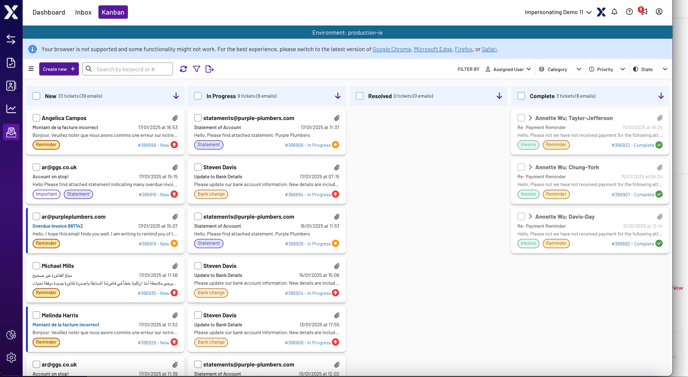Open the help question mark icon

point(629,12)
